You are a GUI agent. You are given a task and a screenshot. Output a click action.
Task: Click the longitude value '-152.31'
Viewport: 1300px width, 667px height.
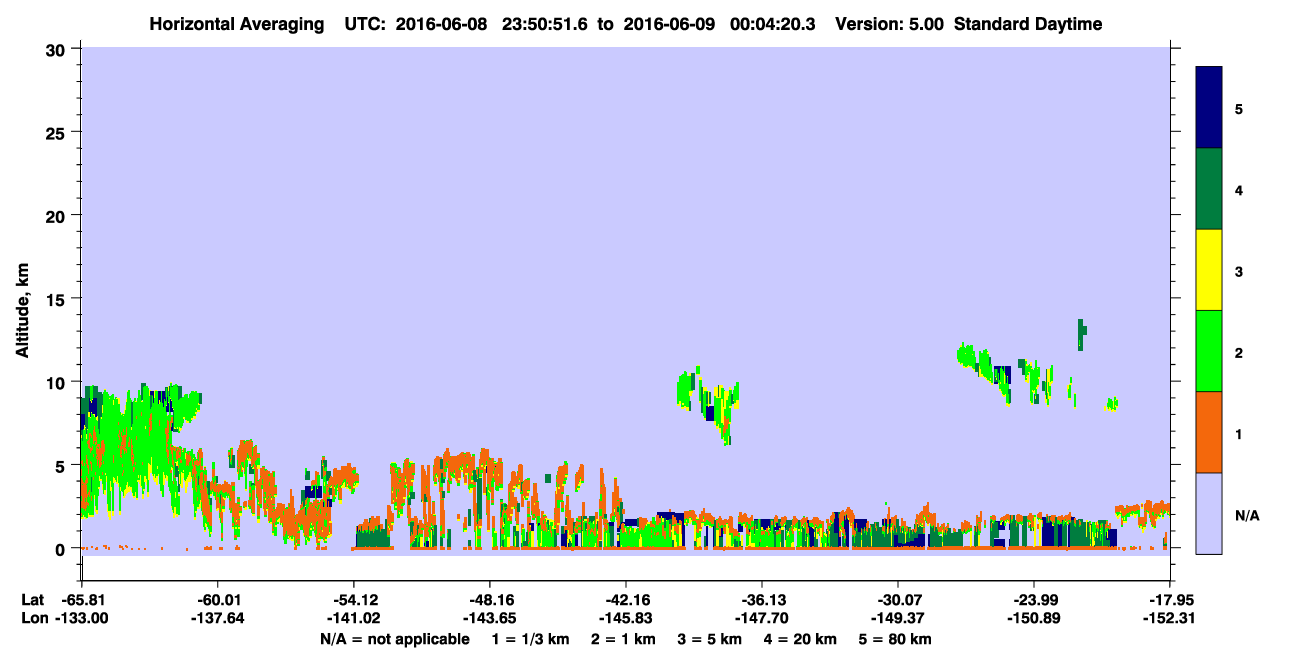click(1170, 619)
